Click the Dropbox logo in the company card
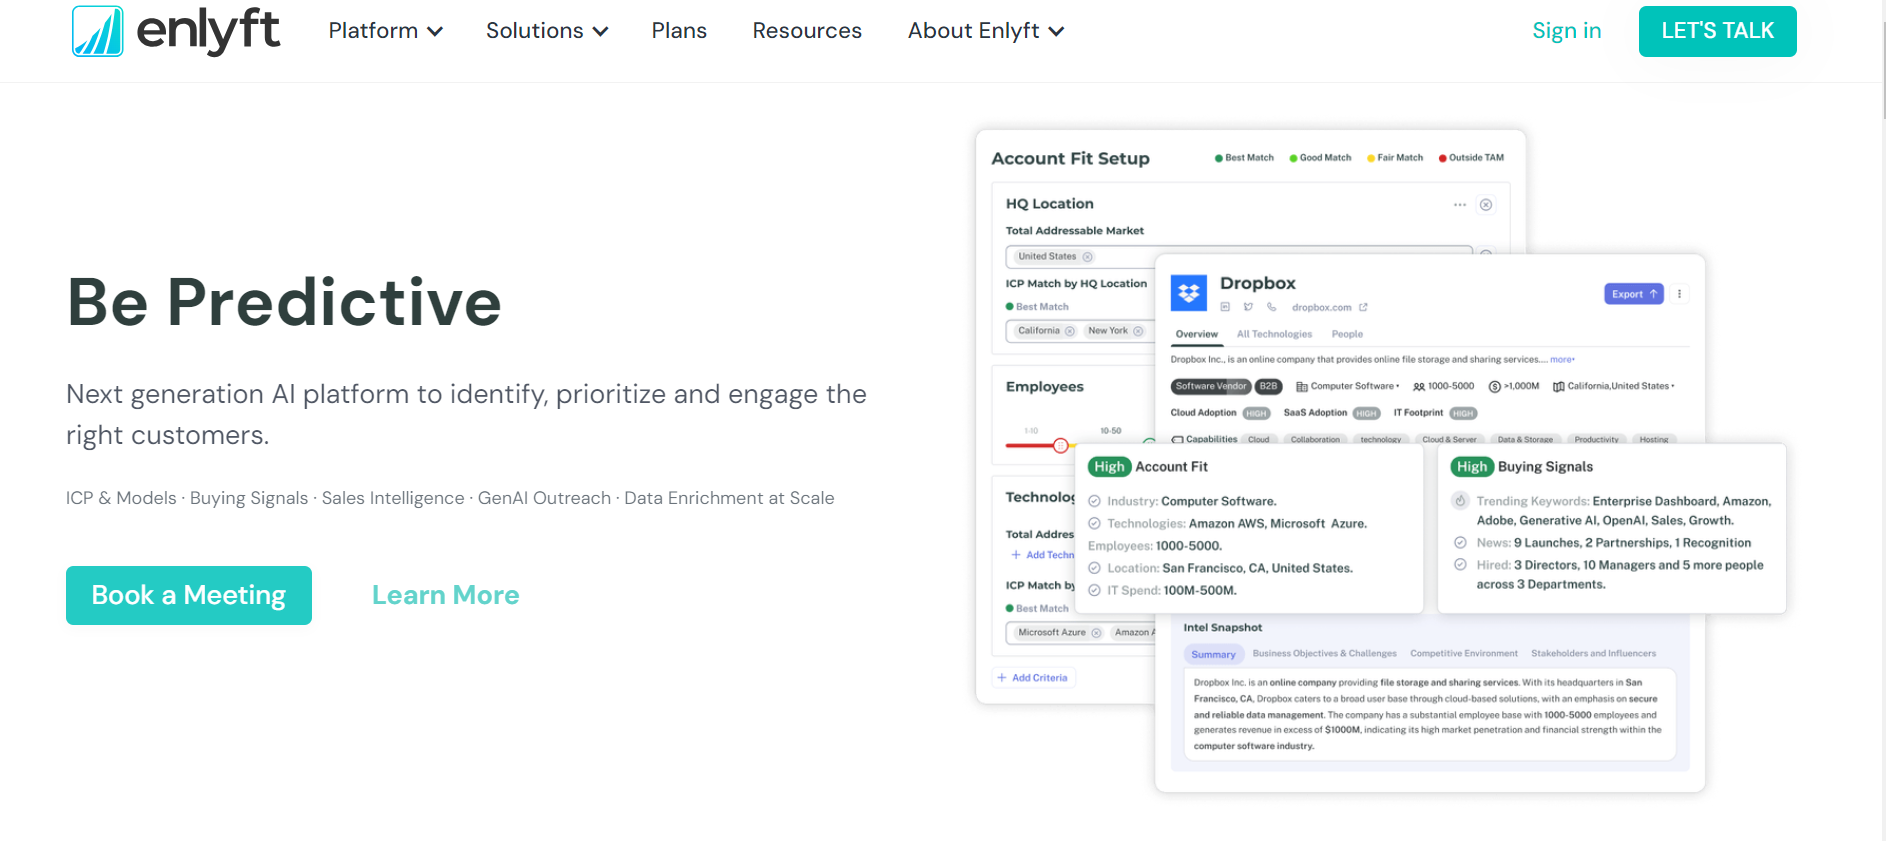The width and height of the screenshot is (1886, 841). (1189, 293)
